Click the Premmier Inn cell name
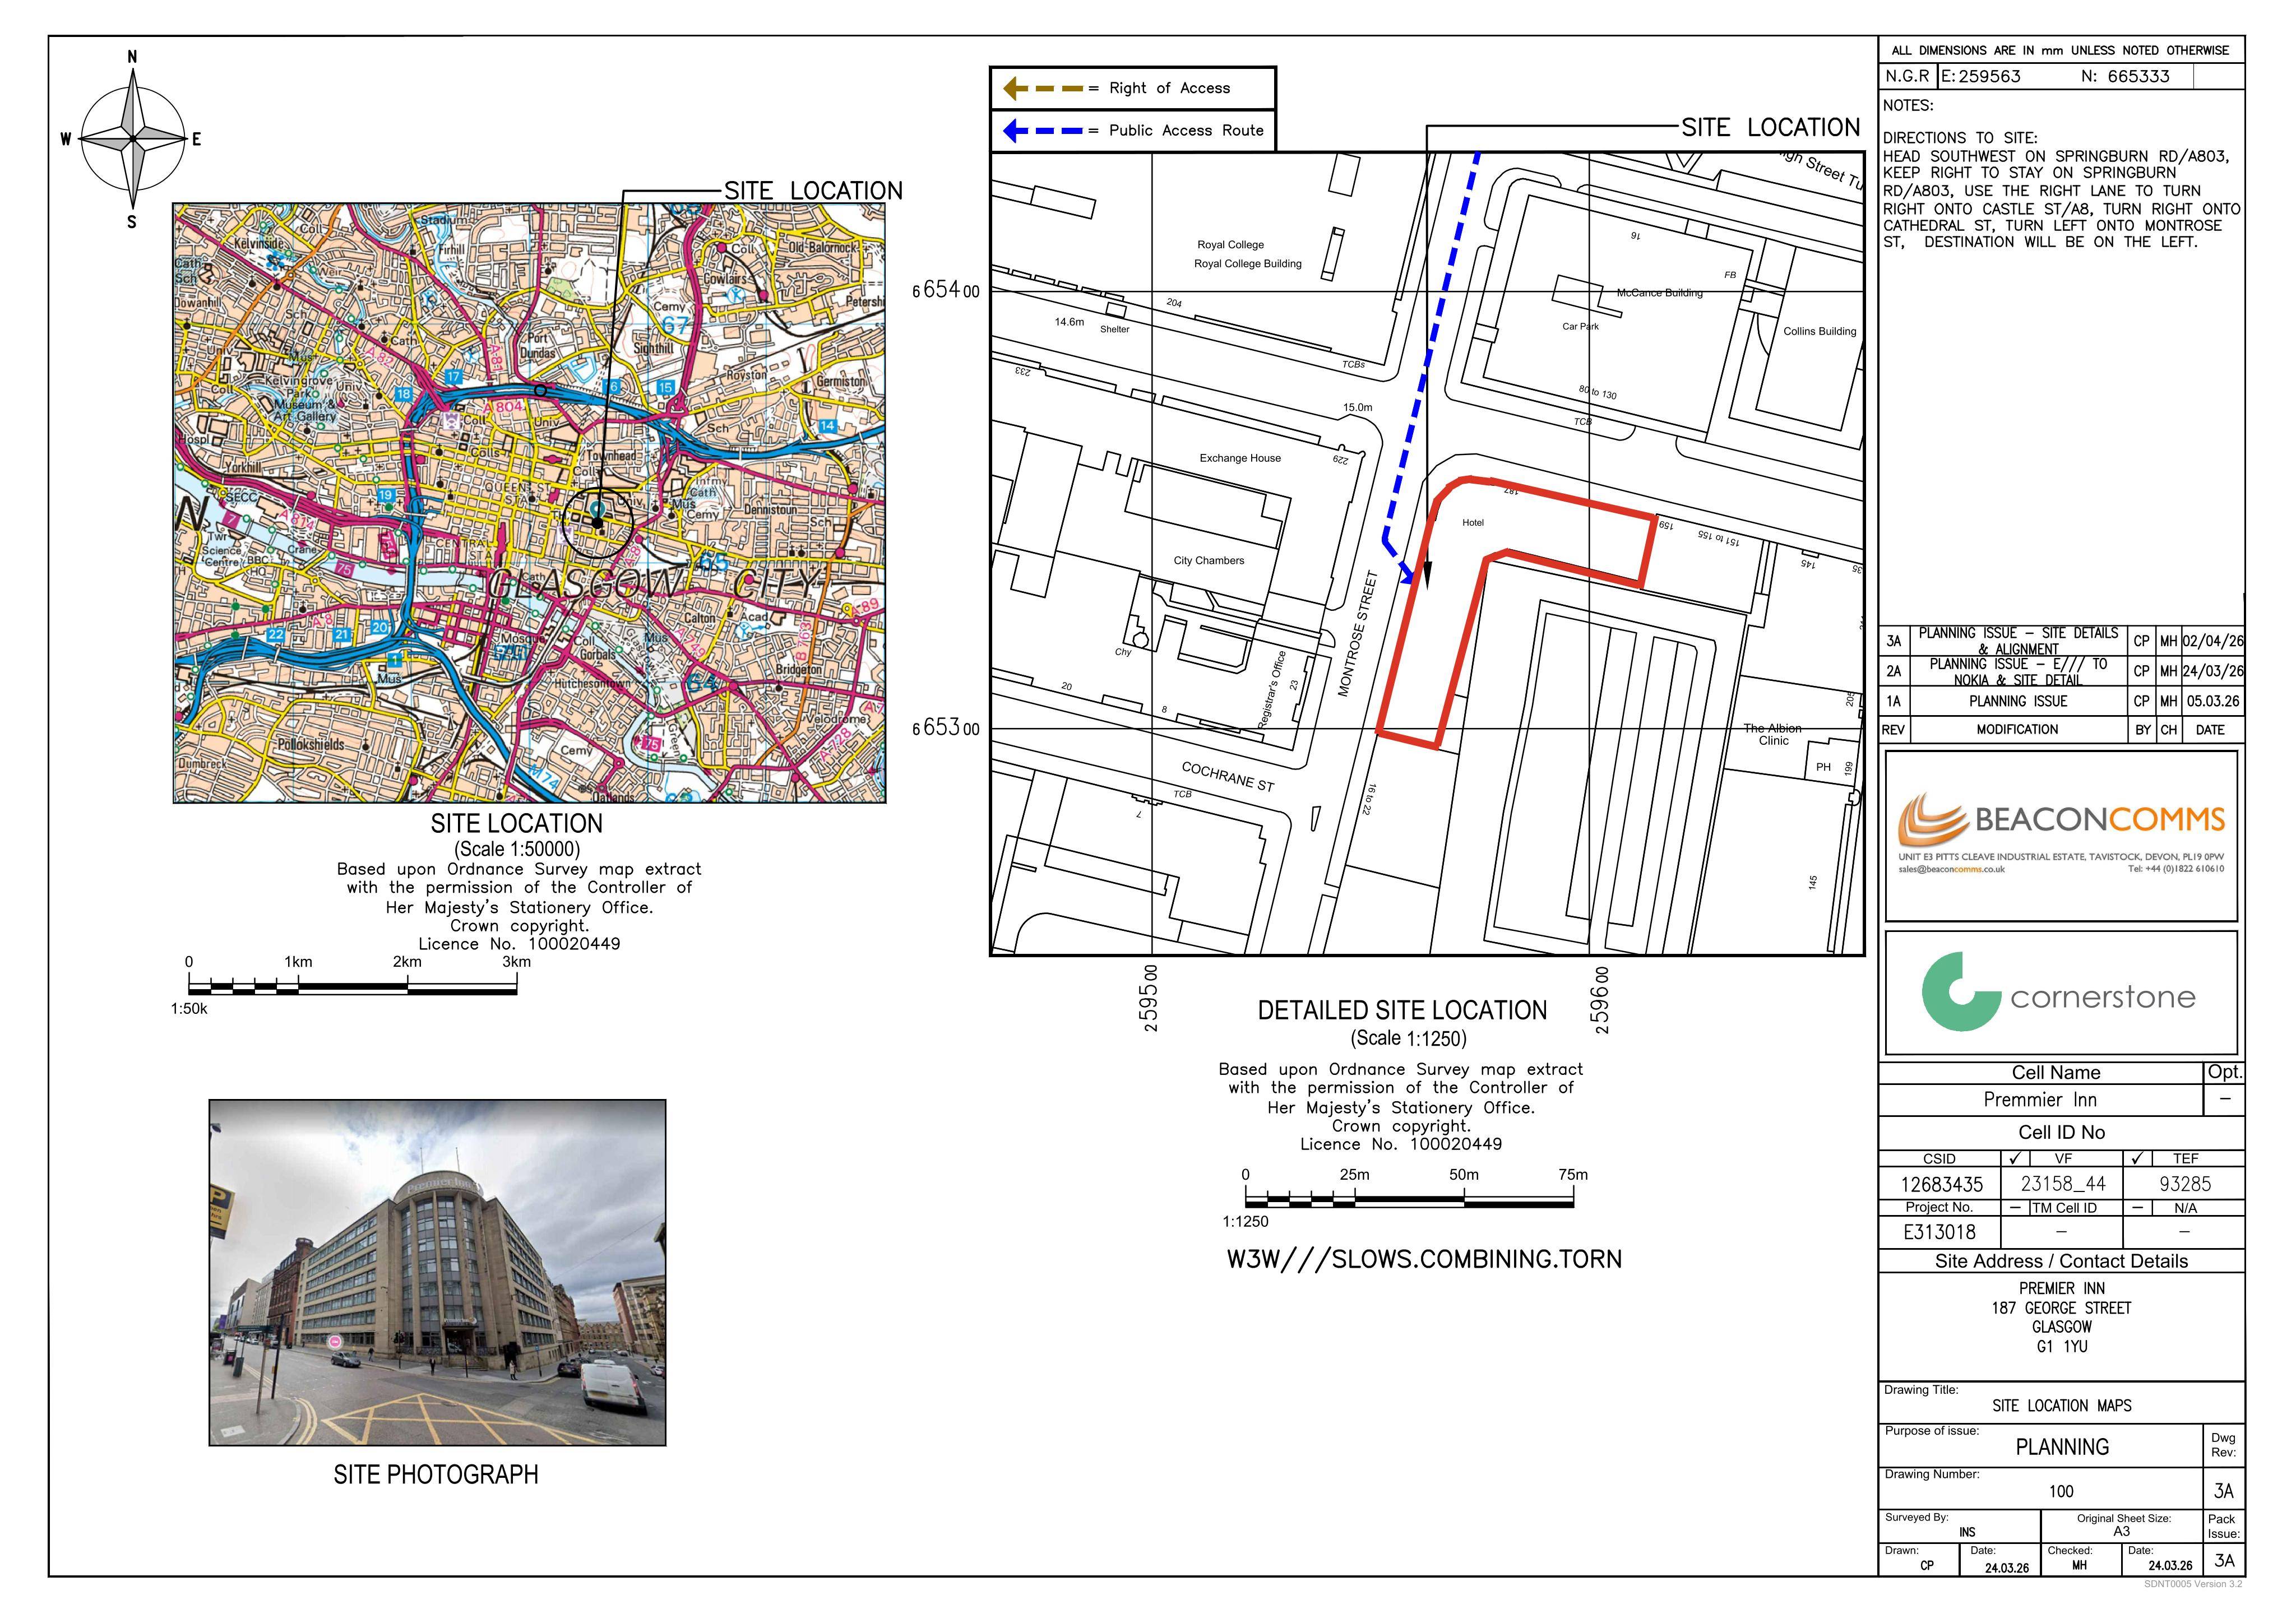 pyautogui.click(x=2040, y=1100)
